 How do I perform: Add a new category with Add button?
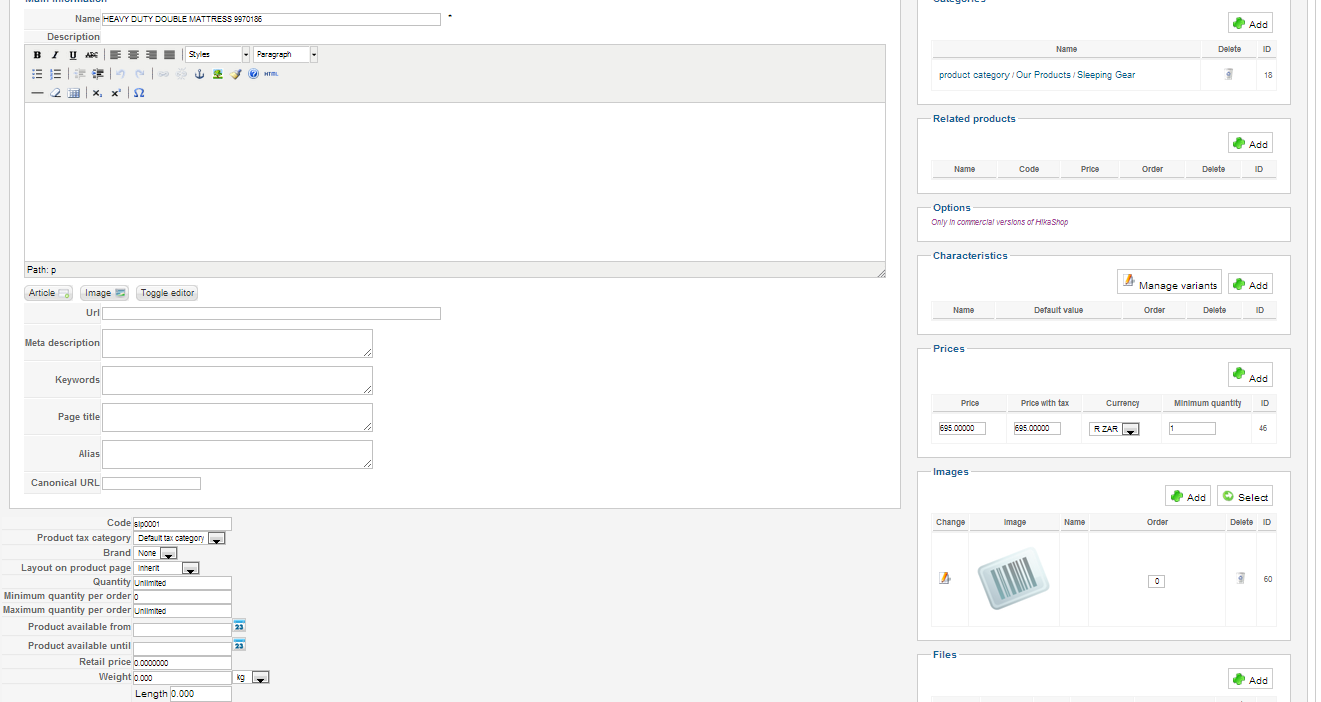1250,24
